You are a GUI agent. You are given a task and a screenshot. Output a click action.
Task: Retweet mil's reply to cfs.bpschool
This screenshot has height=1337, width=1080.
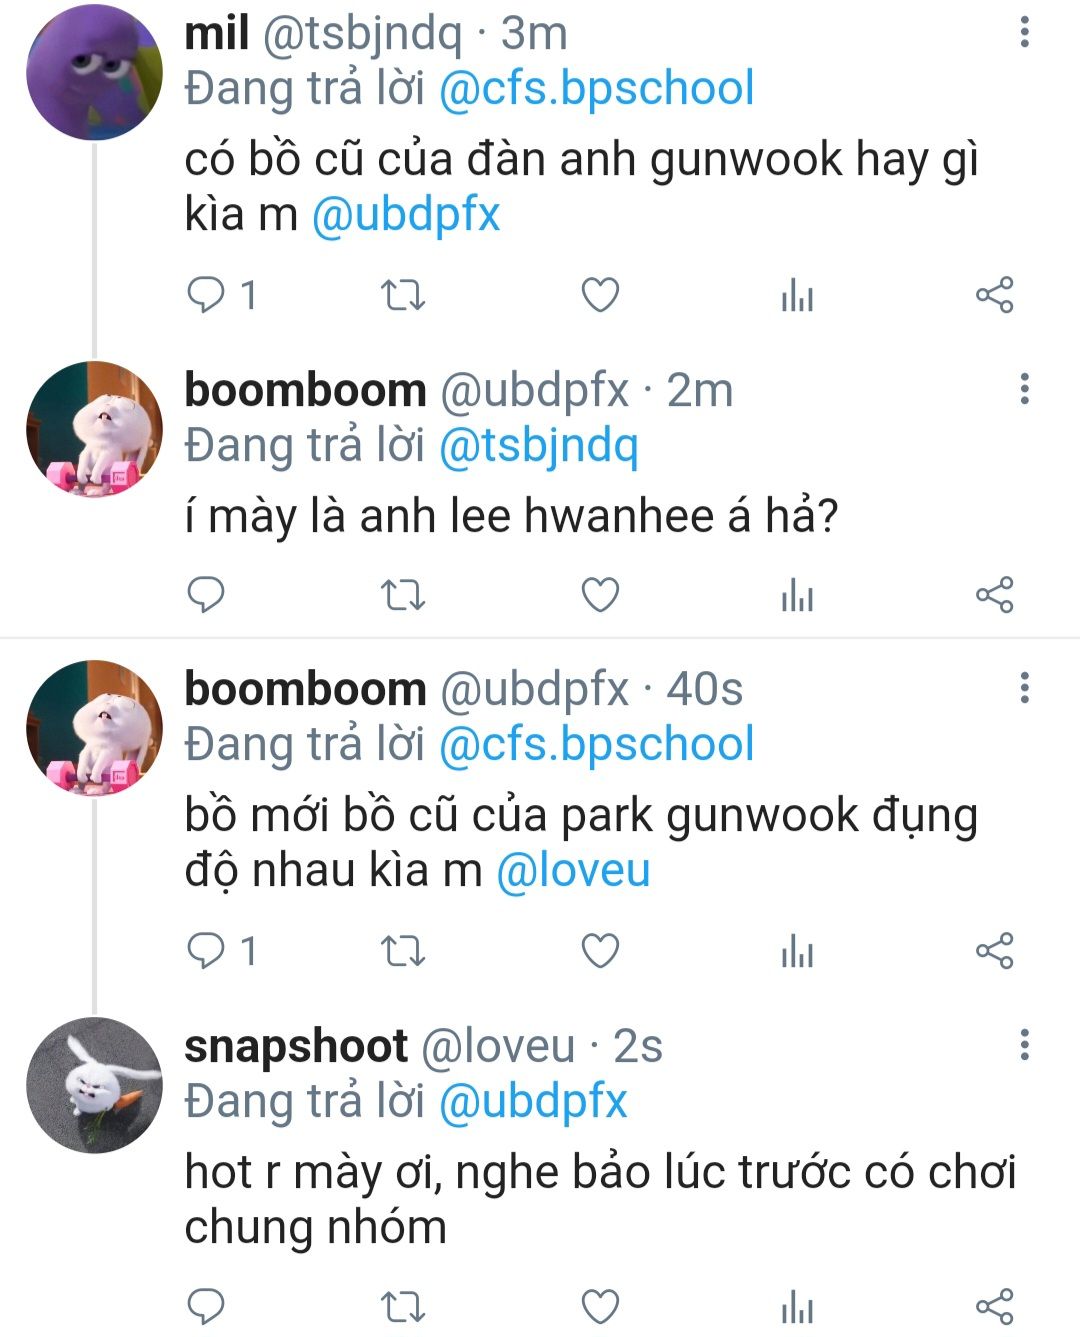pyautogui.click(x=404, y=295)
